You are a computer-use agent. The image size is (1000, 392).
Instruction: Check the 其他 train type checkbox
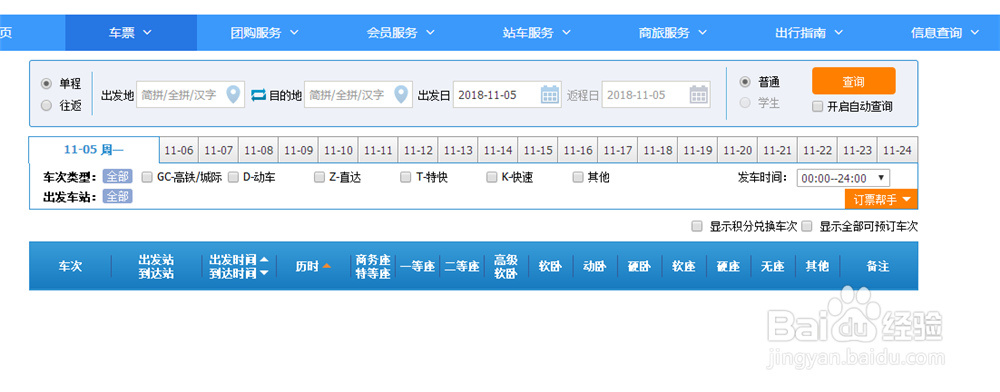(x=578, y=177)
